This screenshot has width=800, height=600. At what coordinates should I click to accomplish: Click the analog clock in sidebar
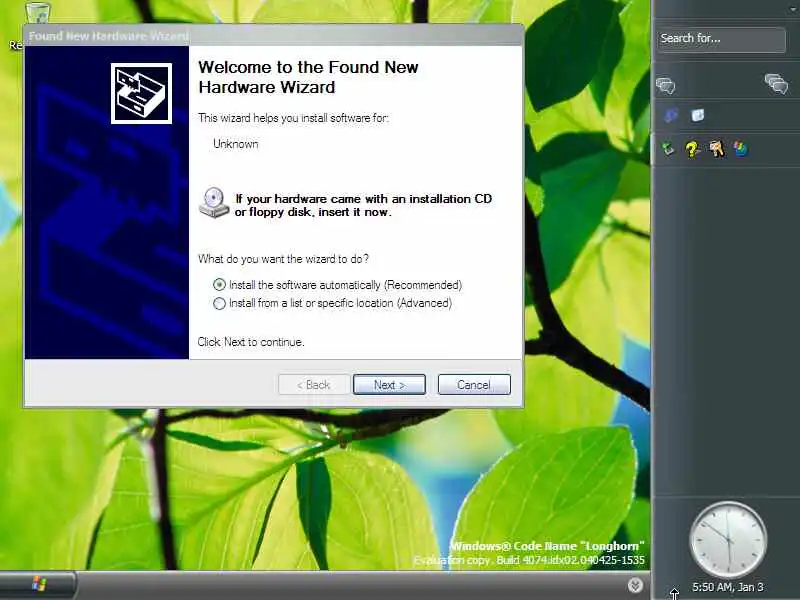coord(728,539)
